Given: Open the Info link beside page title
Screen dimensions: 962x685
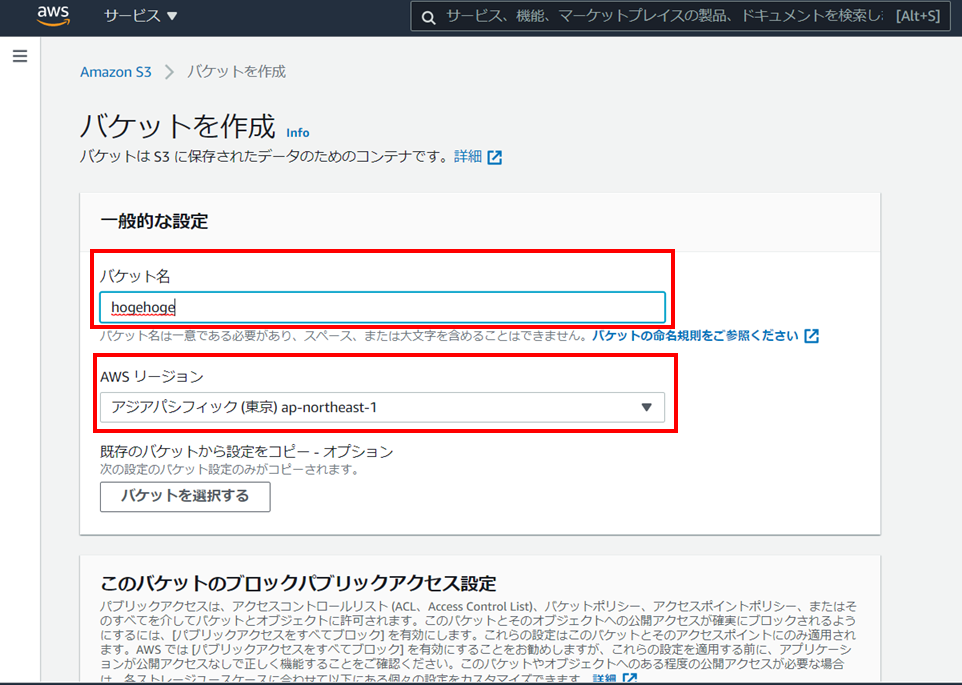Looking at the screenshot, I should tap(298, 132).
